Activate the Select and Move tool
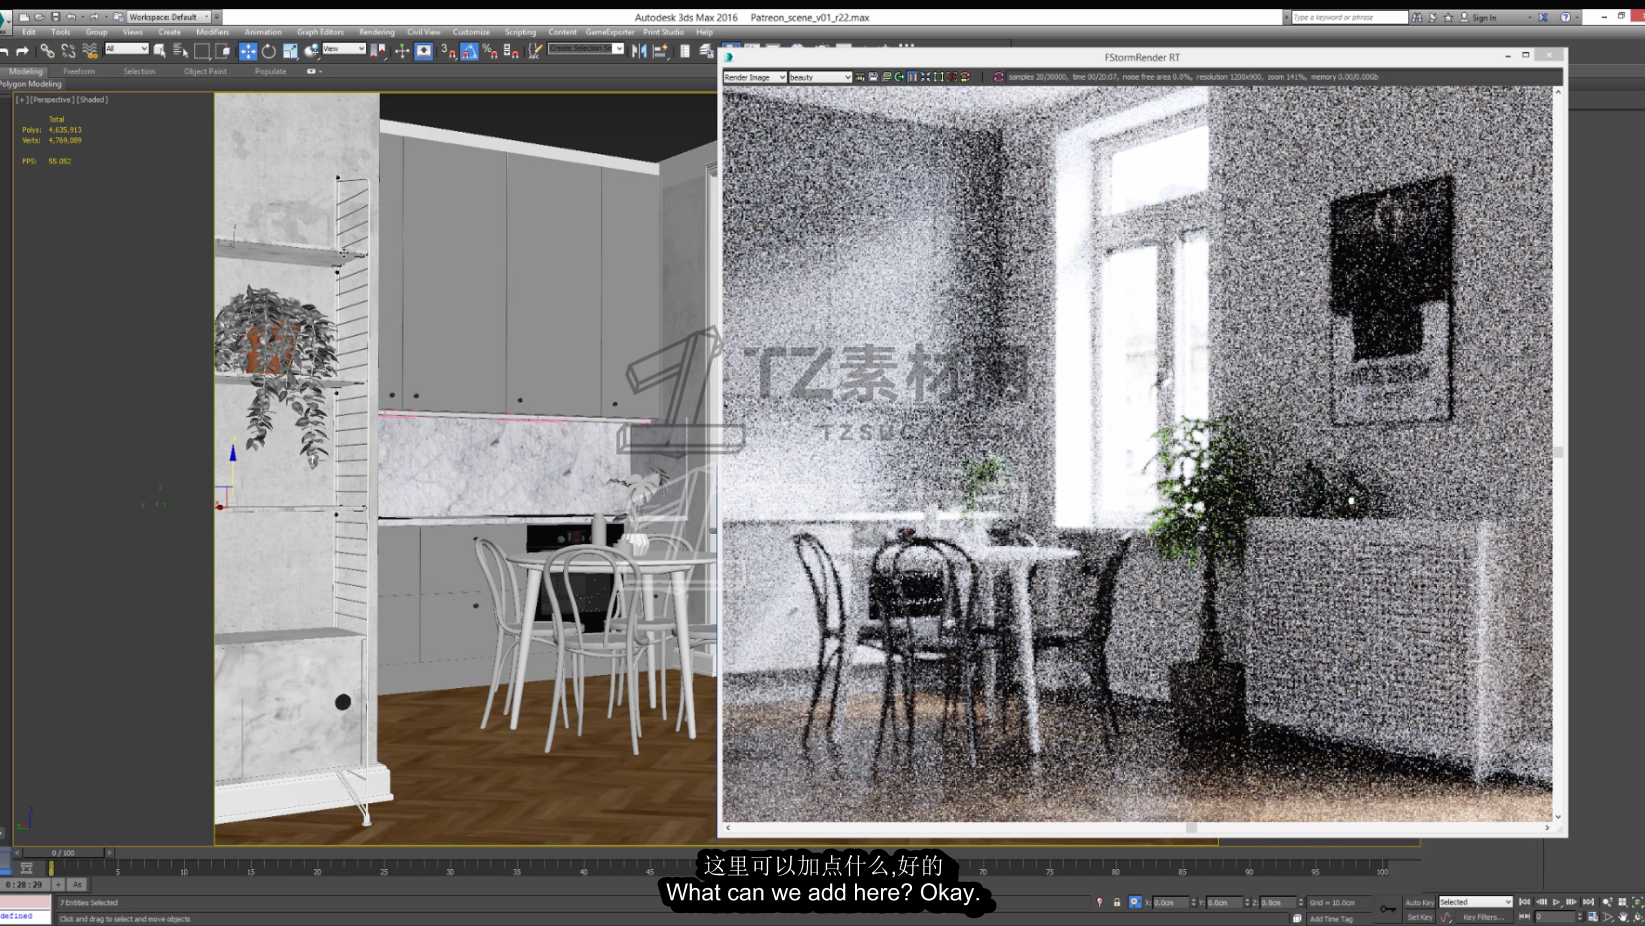The height and width of the screenshot is (926, 1645). 248,51
